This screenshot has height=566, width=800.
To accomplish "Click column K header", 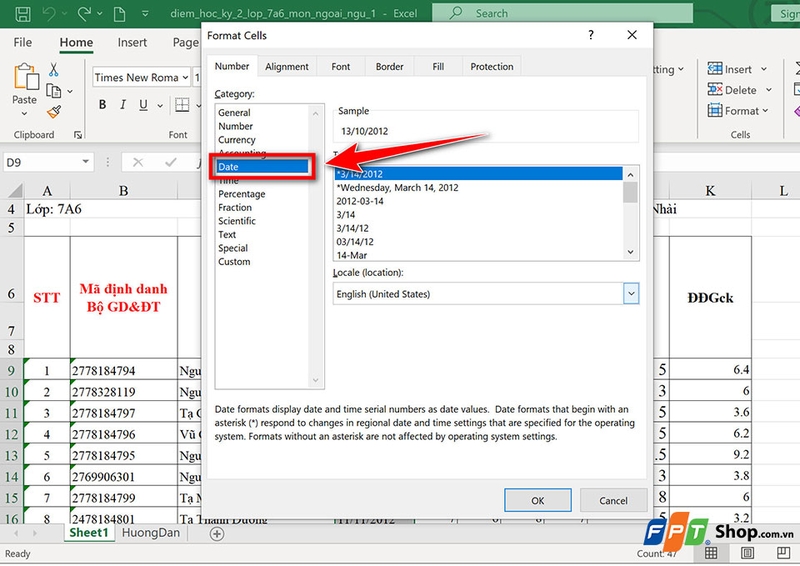I will [710, 191].
